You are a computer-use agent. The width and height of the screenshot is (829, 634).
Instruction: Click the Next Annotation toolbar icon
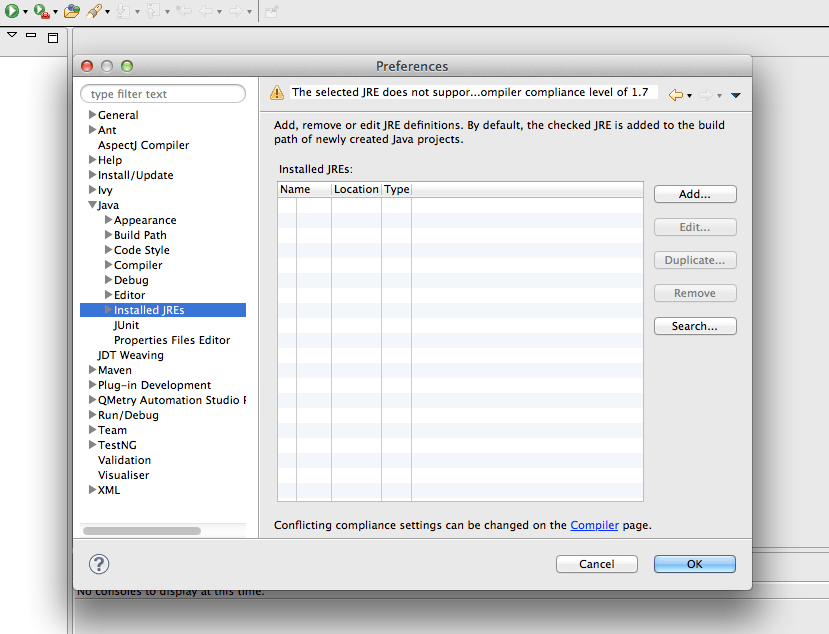123,11
